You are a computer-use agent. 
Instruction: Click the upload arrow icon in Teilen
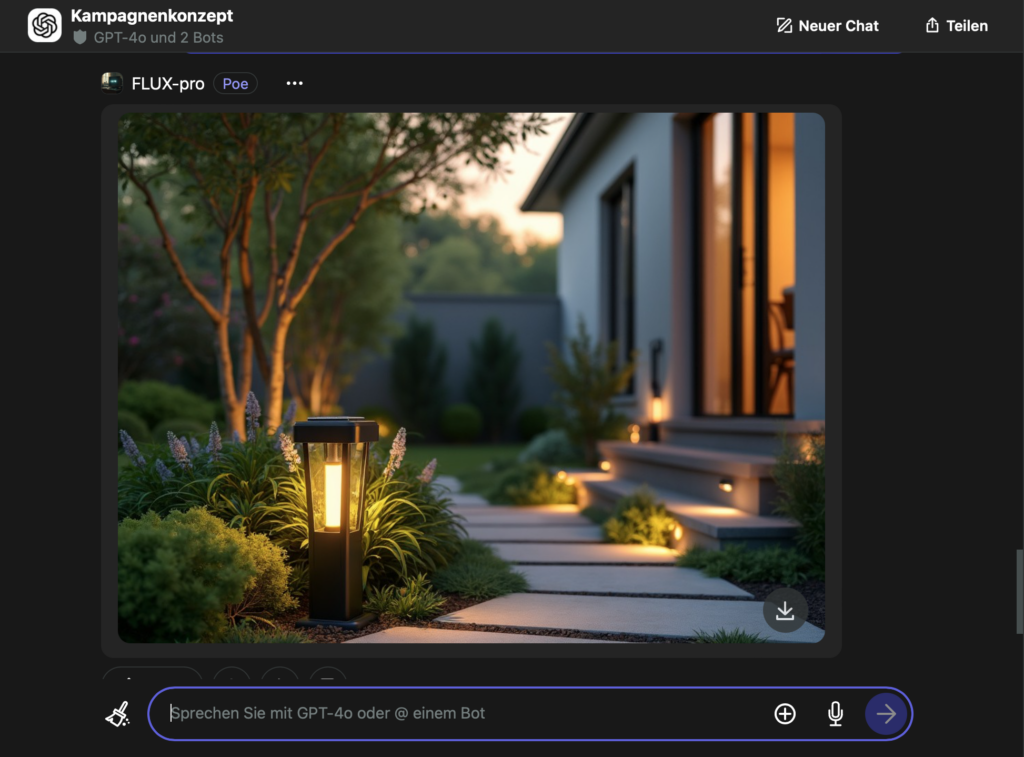(932, 26)
